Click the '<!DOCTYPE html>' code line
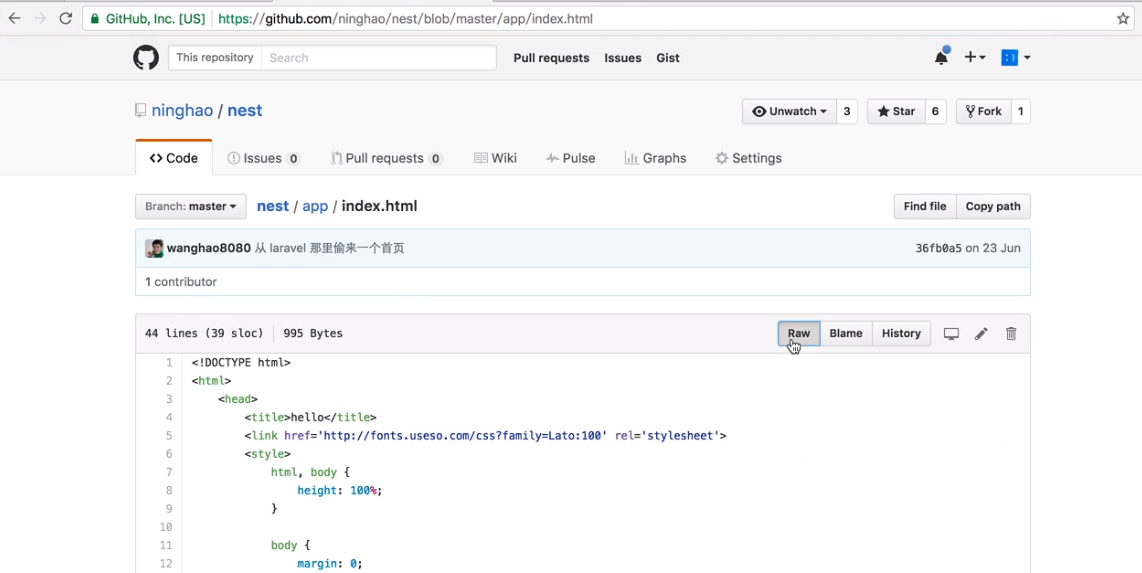This screenshot has height=573, width=1142. coord(241,363)
